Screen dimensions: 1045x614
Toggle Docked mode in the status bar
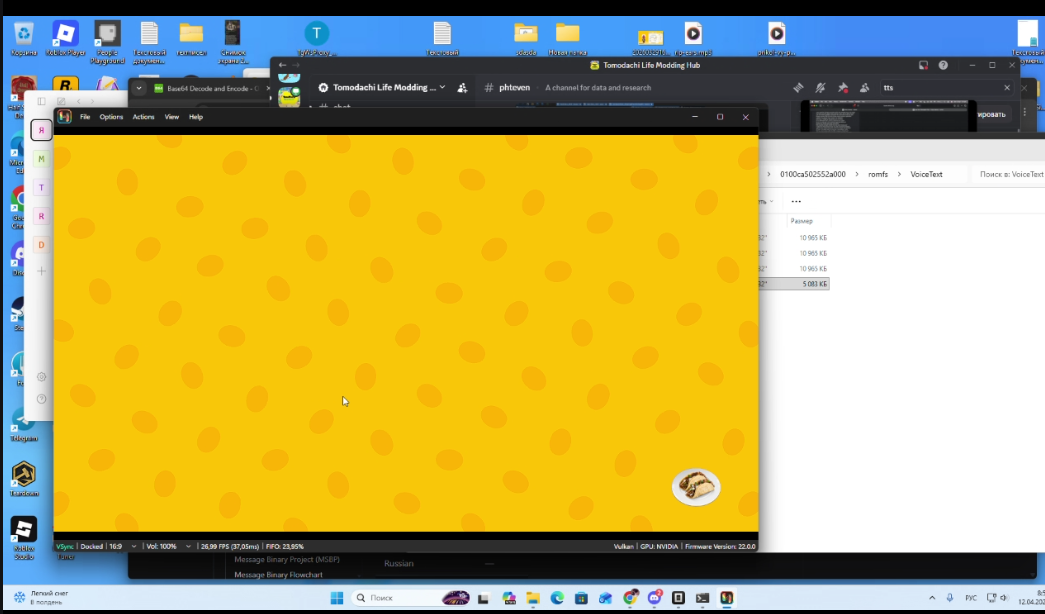(91, 546)
